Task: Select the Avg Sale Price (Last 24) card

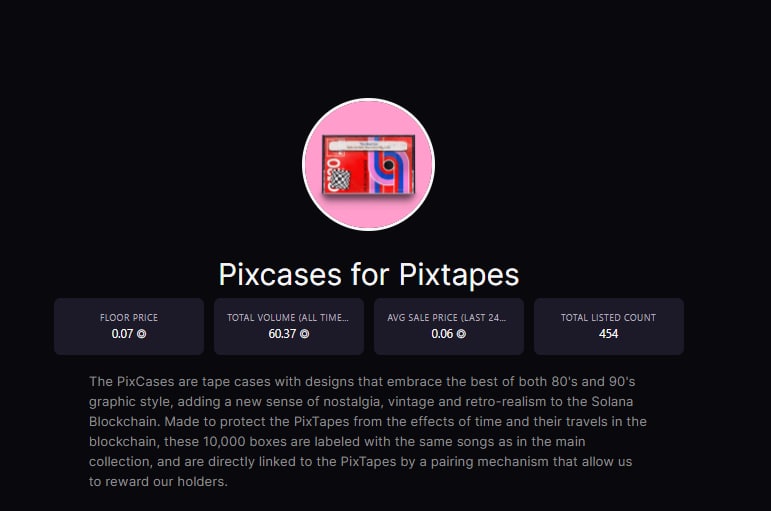Action: tap(449, 326)
